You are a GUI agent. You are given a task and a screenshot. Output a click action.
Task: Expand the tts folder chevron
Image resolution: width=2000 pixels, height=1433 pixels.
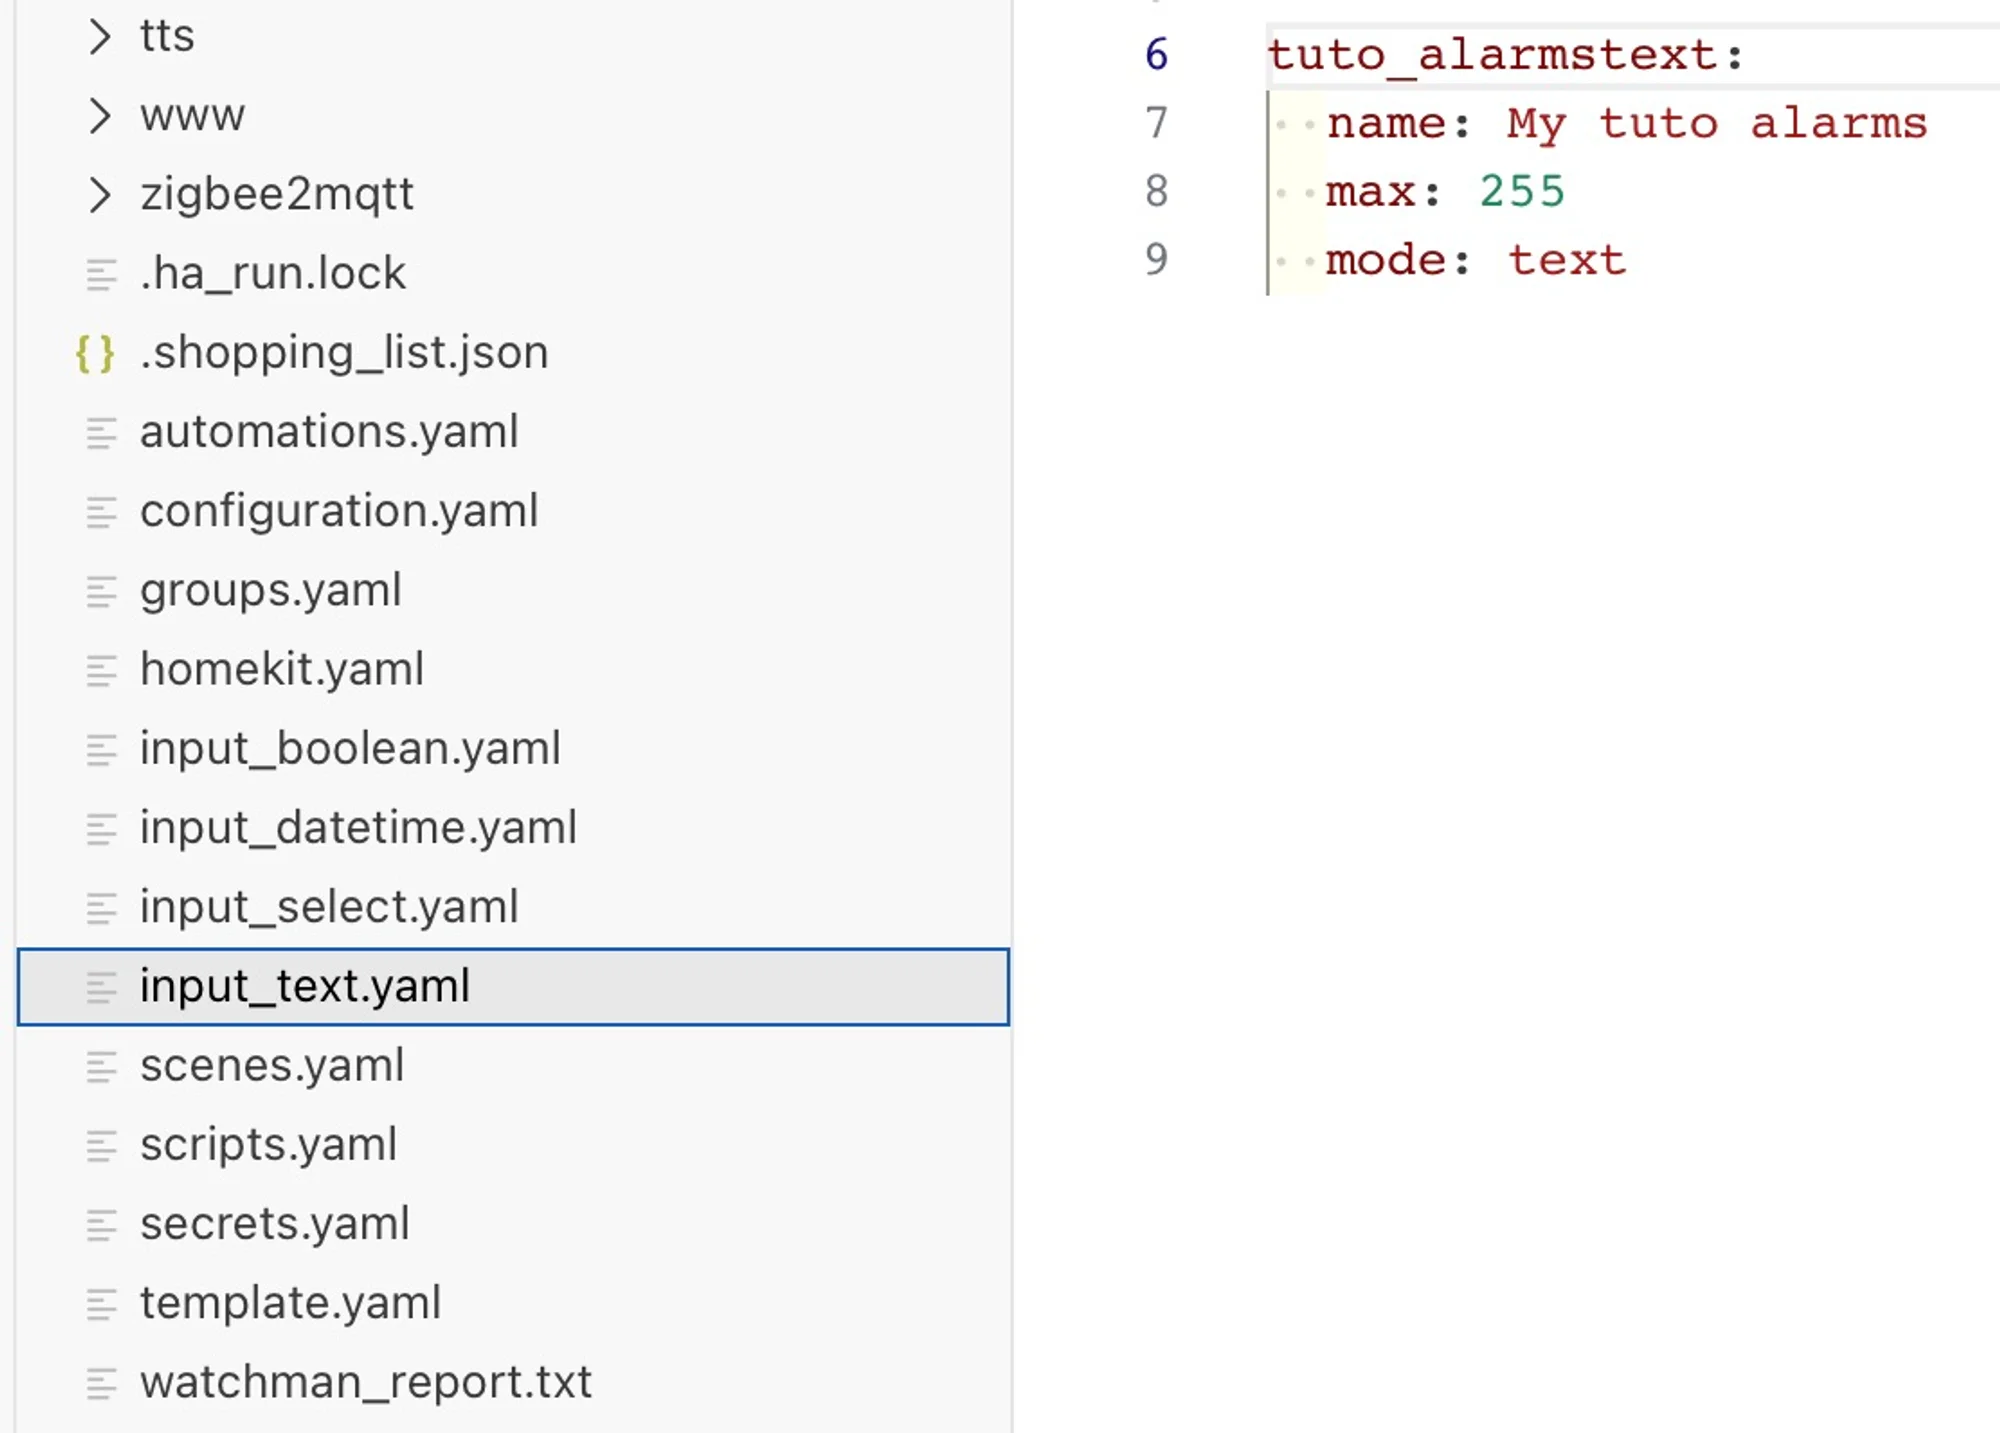point(99,37)
